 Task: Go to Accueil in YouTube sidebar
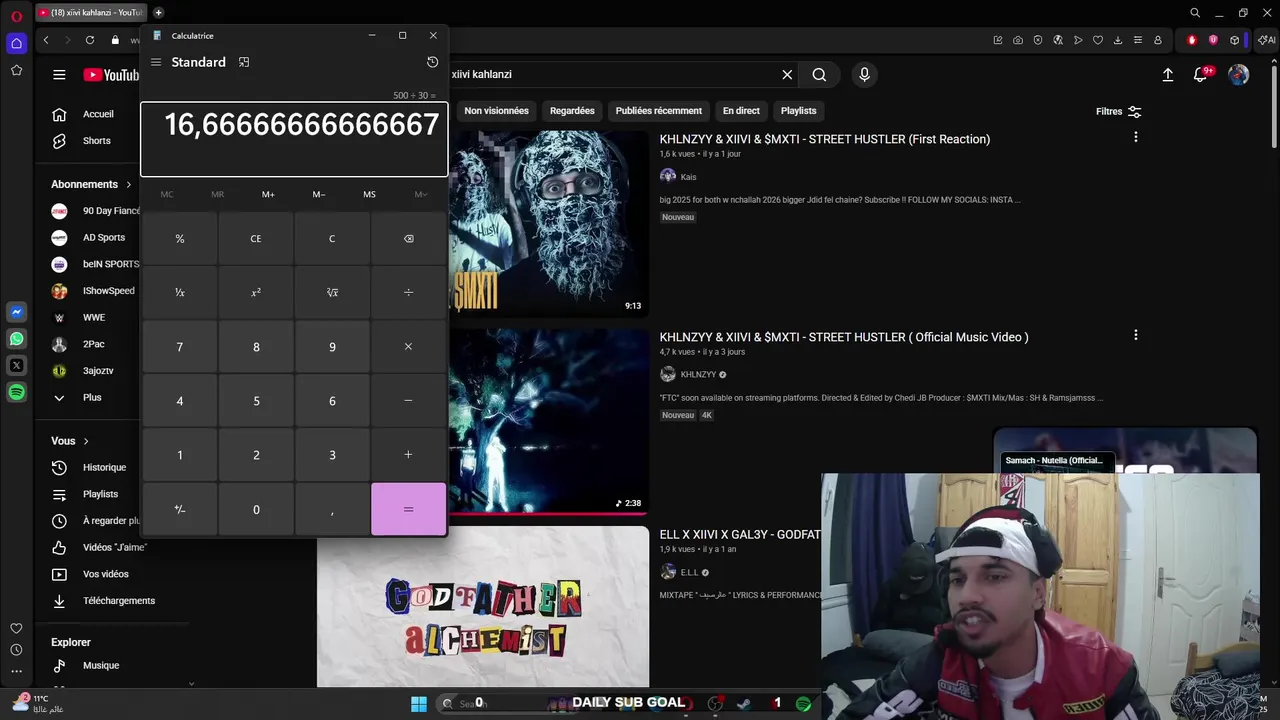(97, 114)
